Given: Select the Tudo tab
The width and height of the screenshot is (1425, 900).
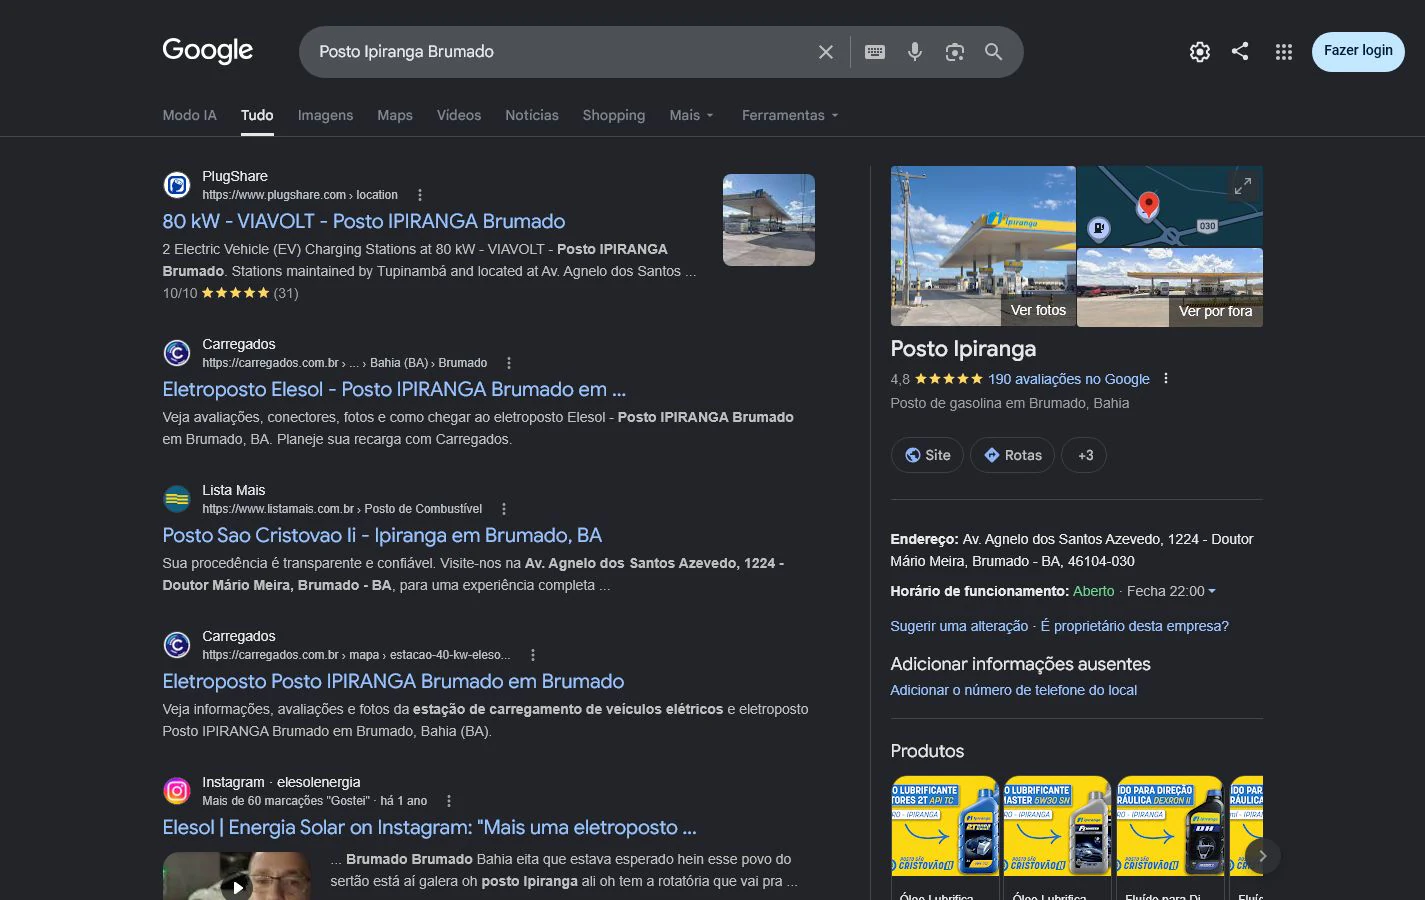Looking at the screenshot, I should (x=257, y=115).
